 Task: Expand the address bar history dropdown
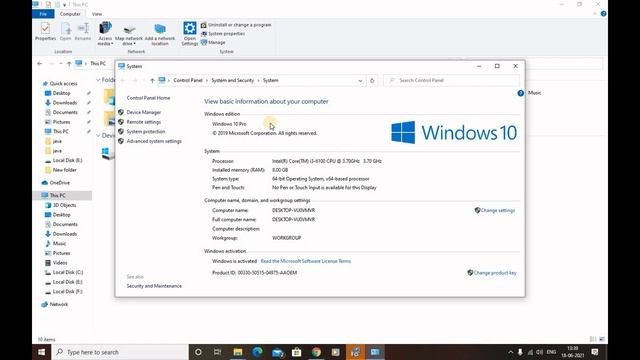click(360, 80)
